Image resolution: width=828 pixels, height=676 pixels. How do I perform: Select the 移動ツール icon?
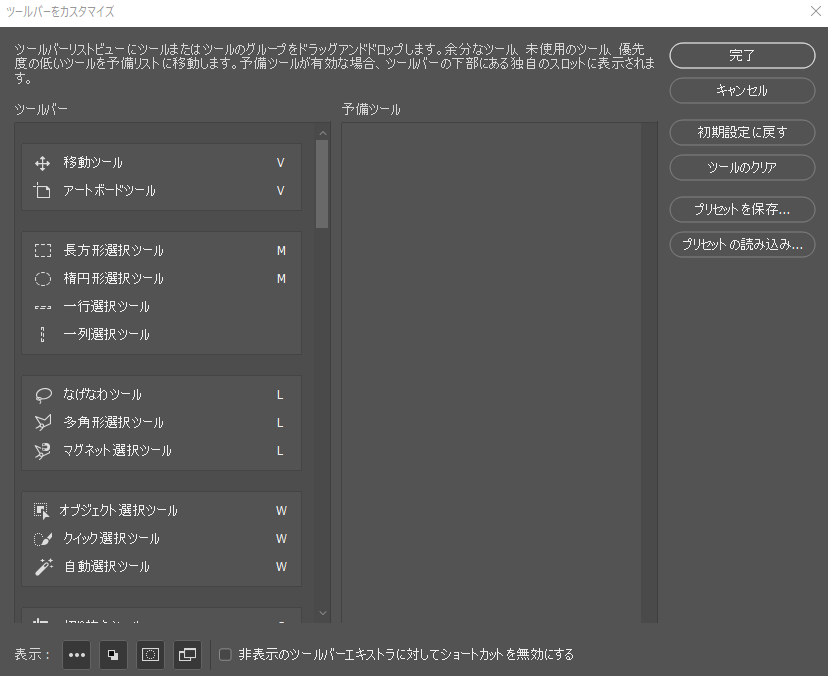tap(42, 163)
